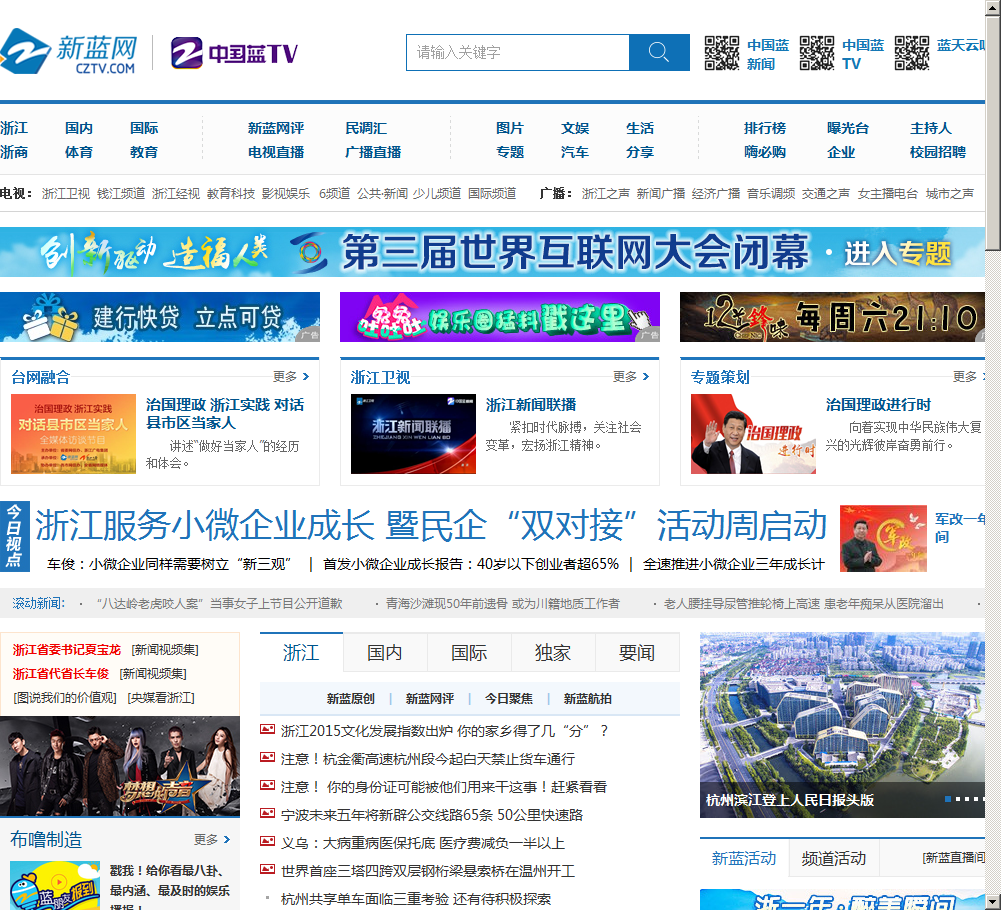
Task: Switch to the 国际 news tab
Action: [469, 653]
